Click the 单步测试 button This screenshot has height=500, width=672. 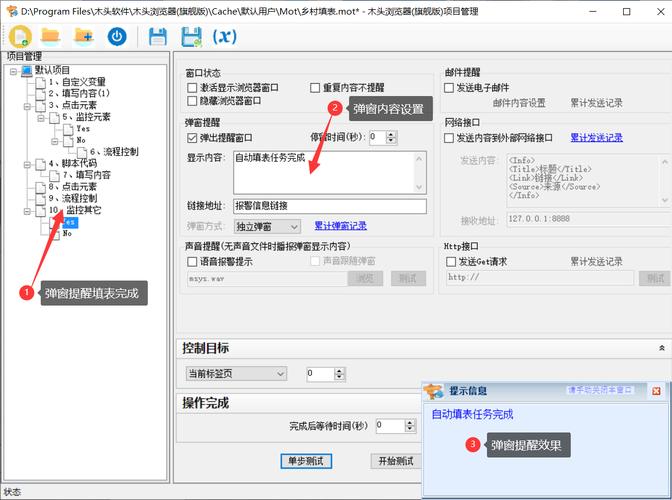(x=306, y=461)
